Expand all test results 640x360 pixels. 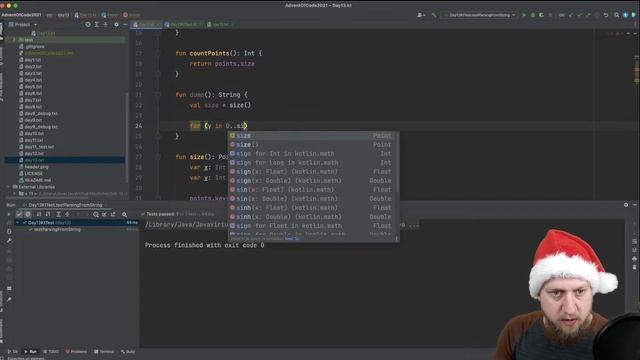tap(58, 214)
